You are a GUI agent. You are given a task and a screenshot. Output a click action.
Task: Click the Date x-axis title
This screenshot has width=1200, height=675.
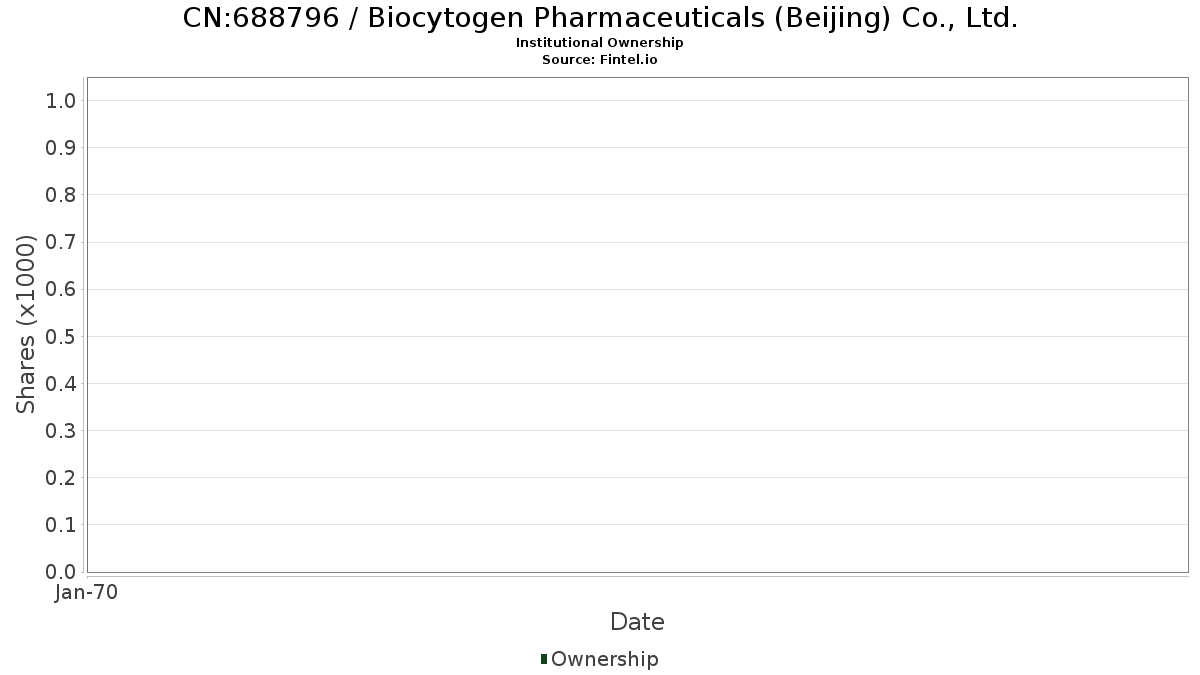pos(637,622)
